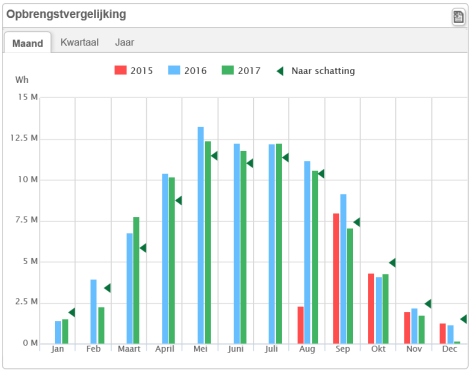The image size is (471, 371).
Task: Click the blue 2016 bar for Aug
Action: pos(307,252)
